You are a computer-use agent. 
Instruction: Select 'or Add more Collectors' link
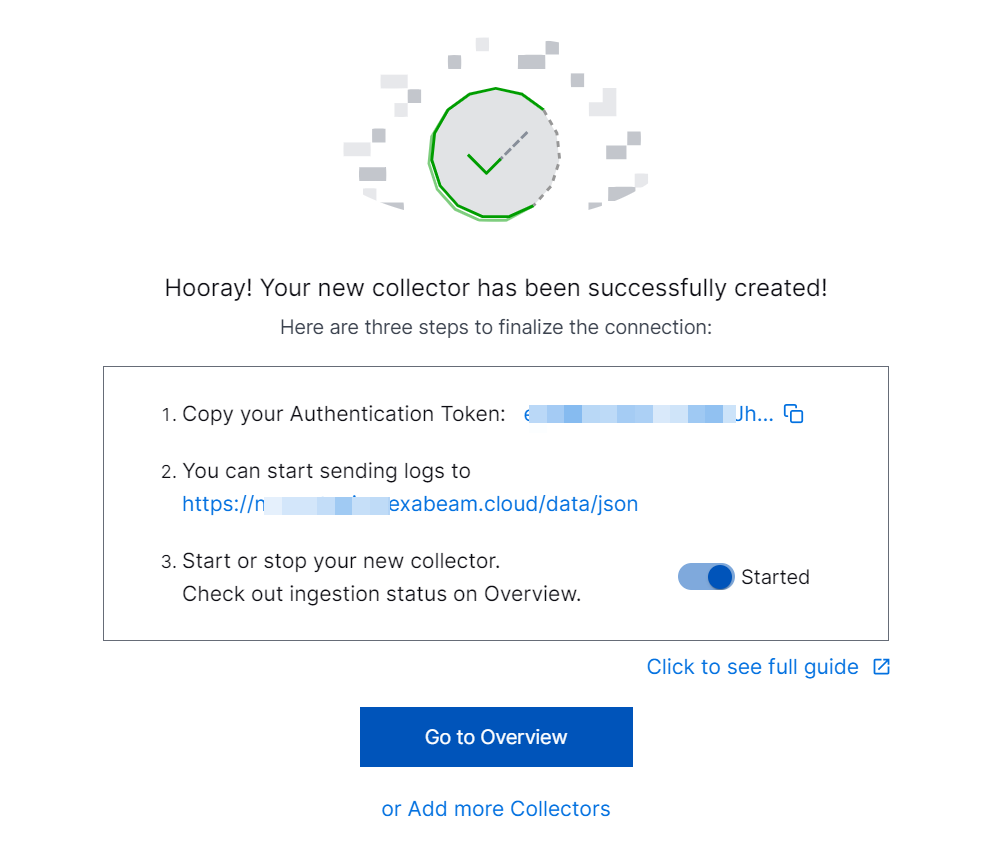click(x=496, y=809)
